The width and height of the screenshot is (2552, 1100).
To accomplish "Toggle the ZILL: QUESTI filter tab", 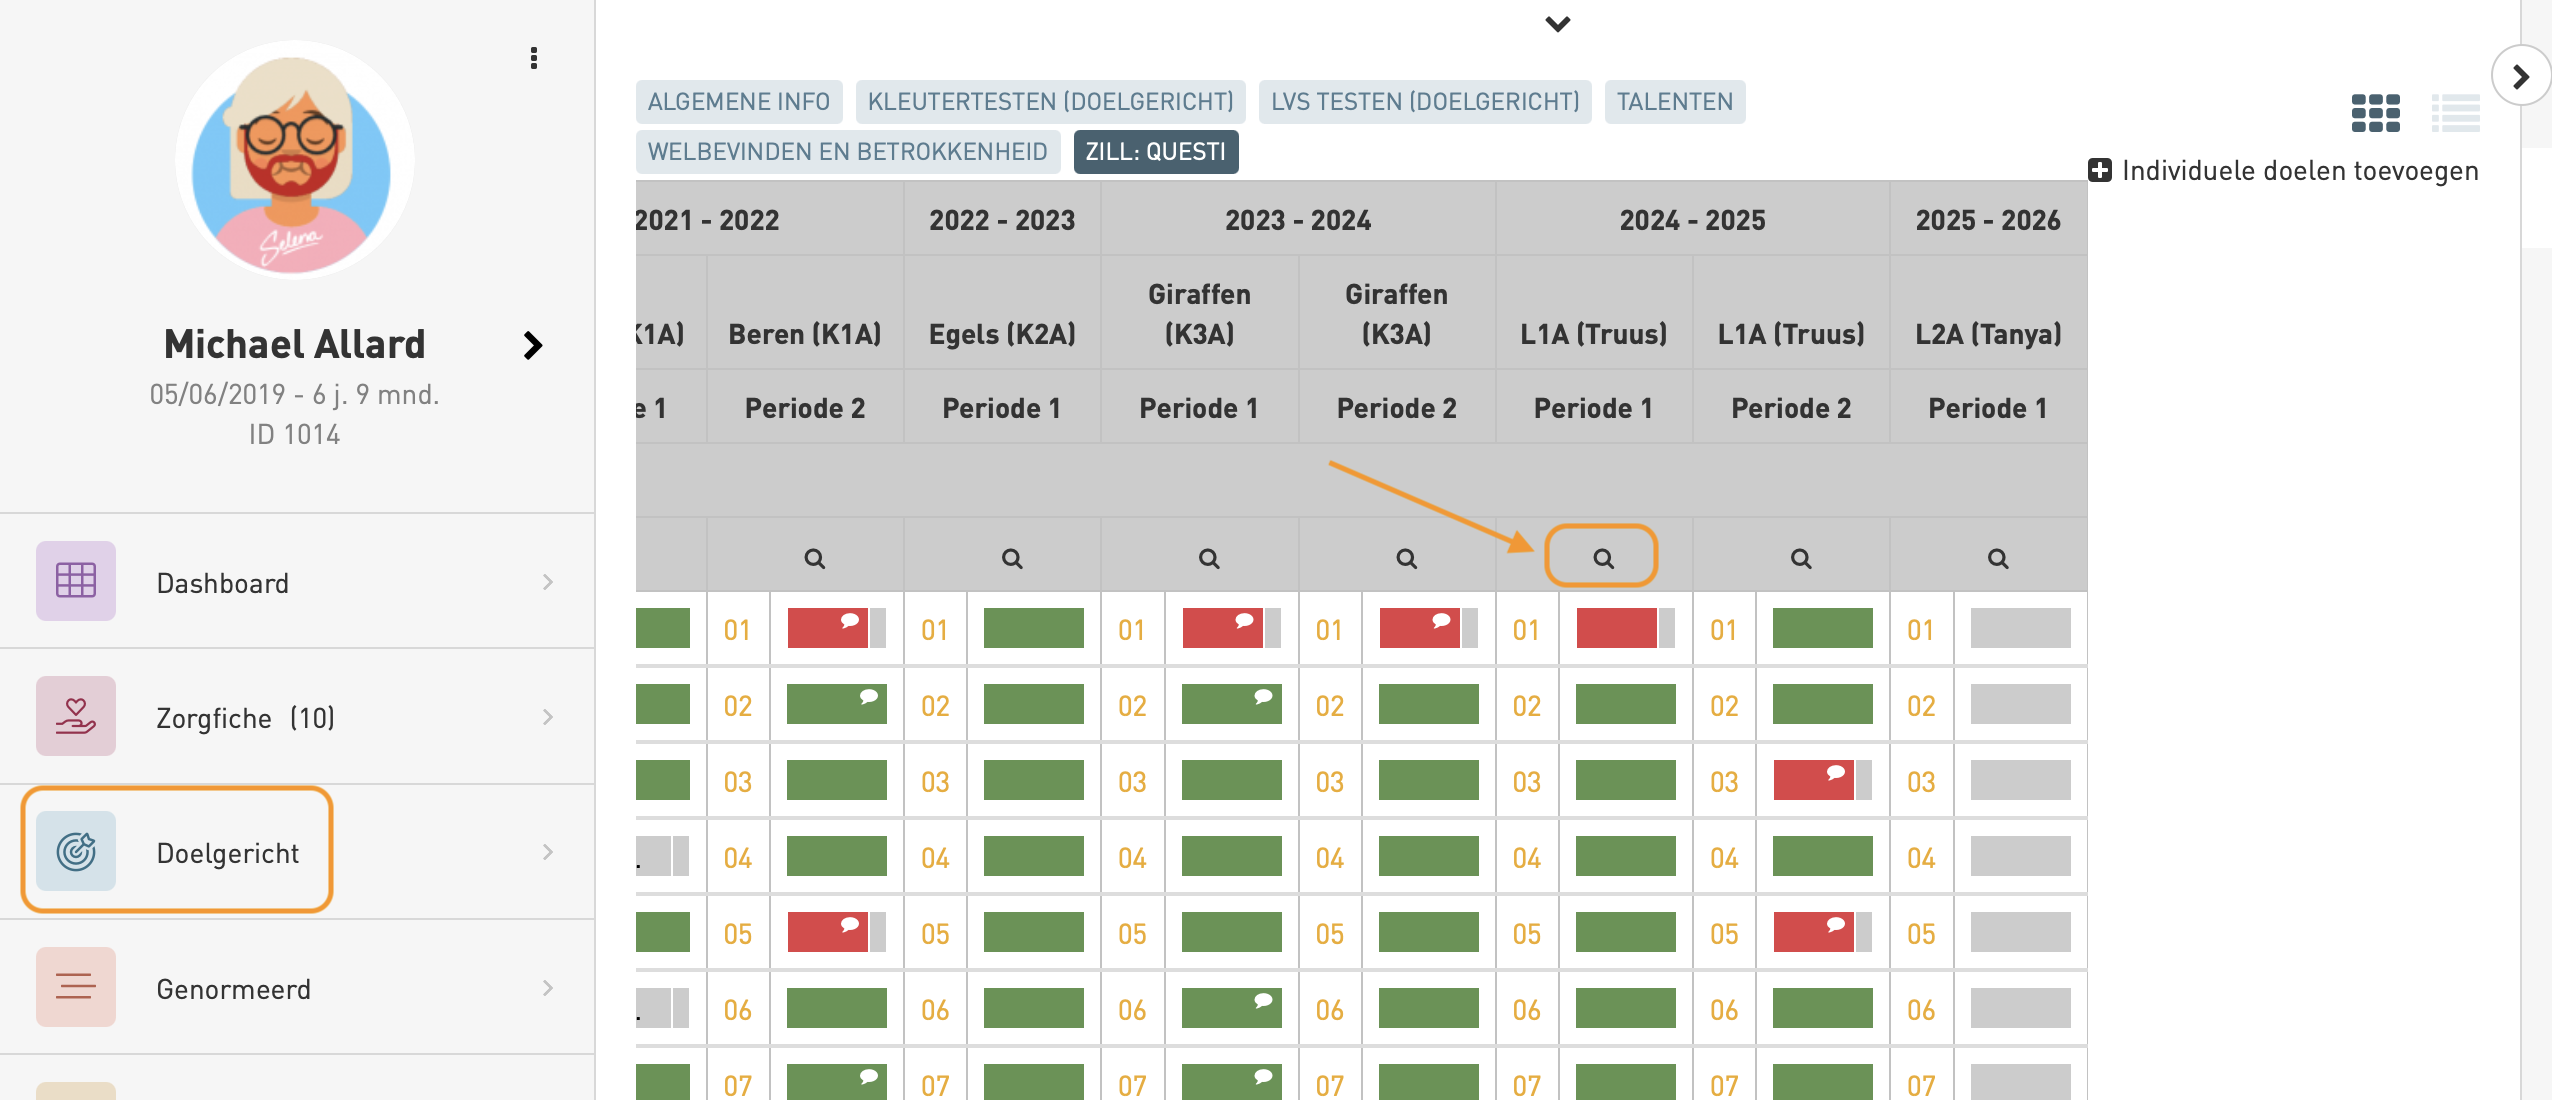I will click(x=1155, y=152).
